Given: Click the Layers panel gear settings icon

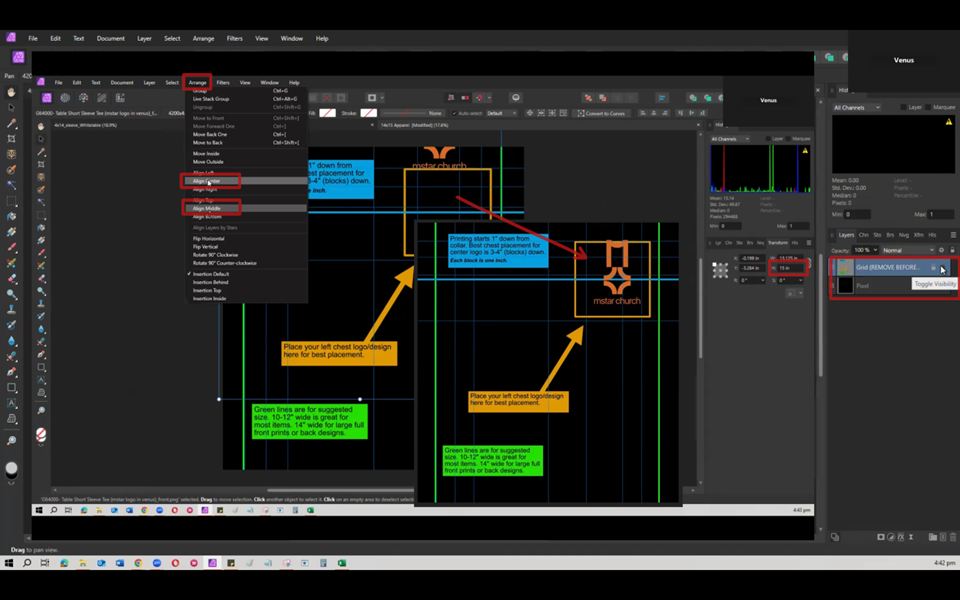Looking at the screenshot, I should click(941, 250).
